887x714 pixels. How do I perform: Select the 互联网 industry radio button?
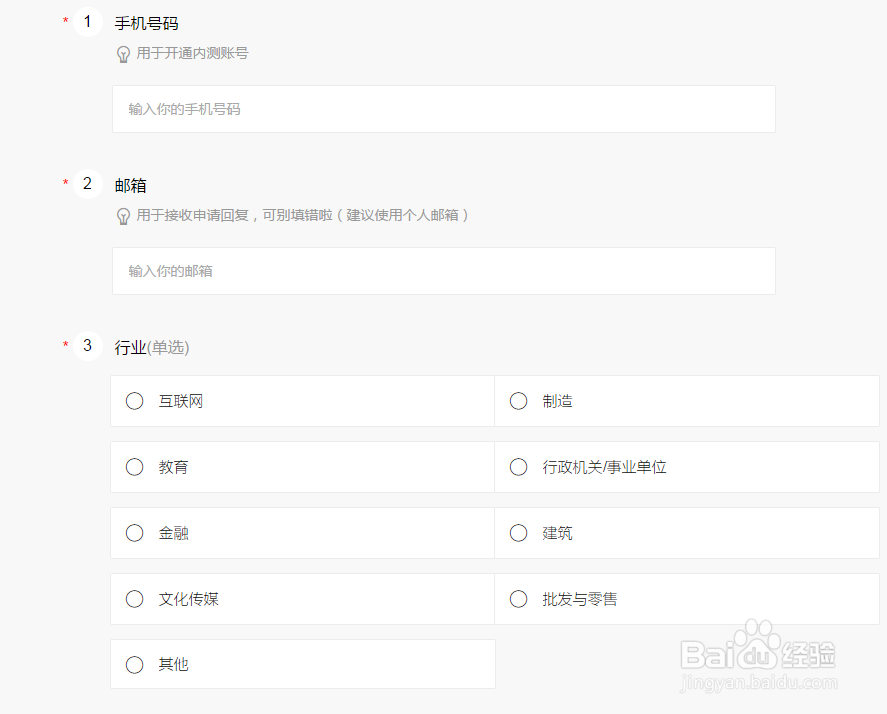(135, 401)
